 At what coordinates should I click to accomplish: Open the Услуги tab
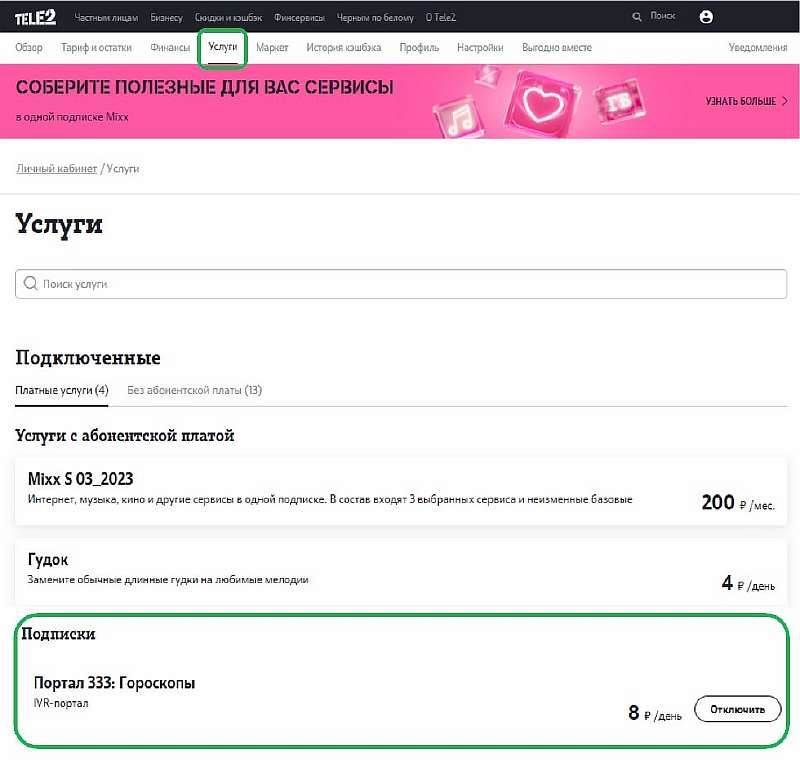coord(223,48)
